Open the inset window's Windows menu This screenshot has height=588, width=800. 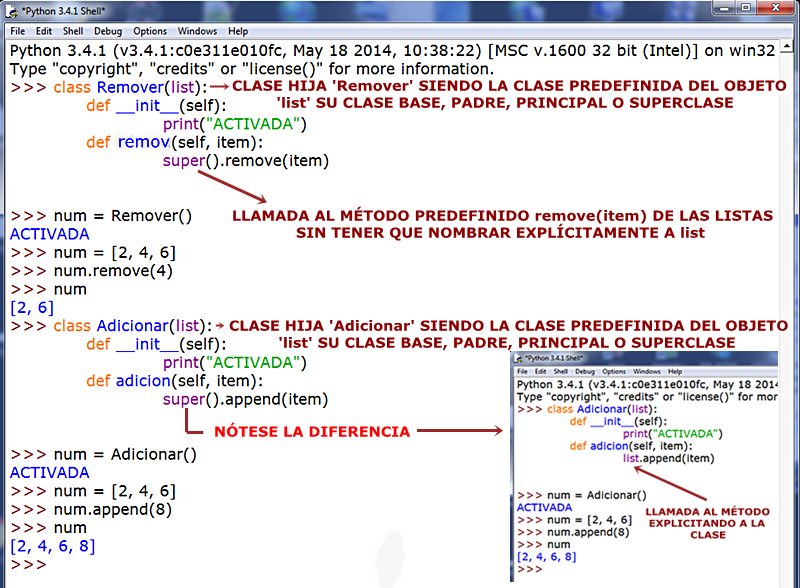tap(645, 370)
